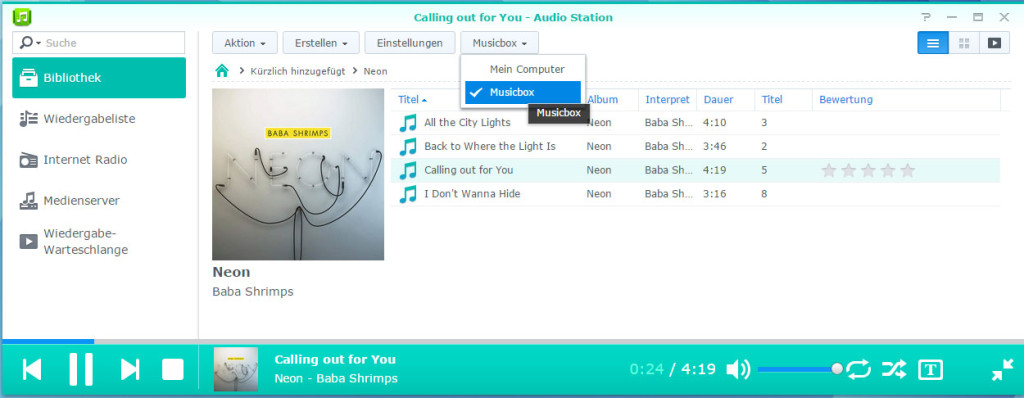Select the checked Musicbox menu entry

click(522, 92)
